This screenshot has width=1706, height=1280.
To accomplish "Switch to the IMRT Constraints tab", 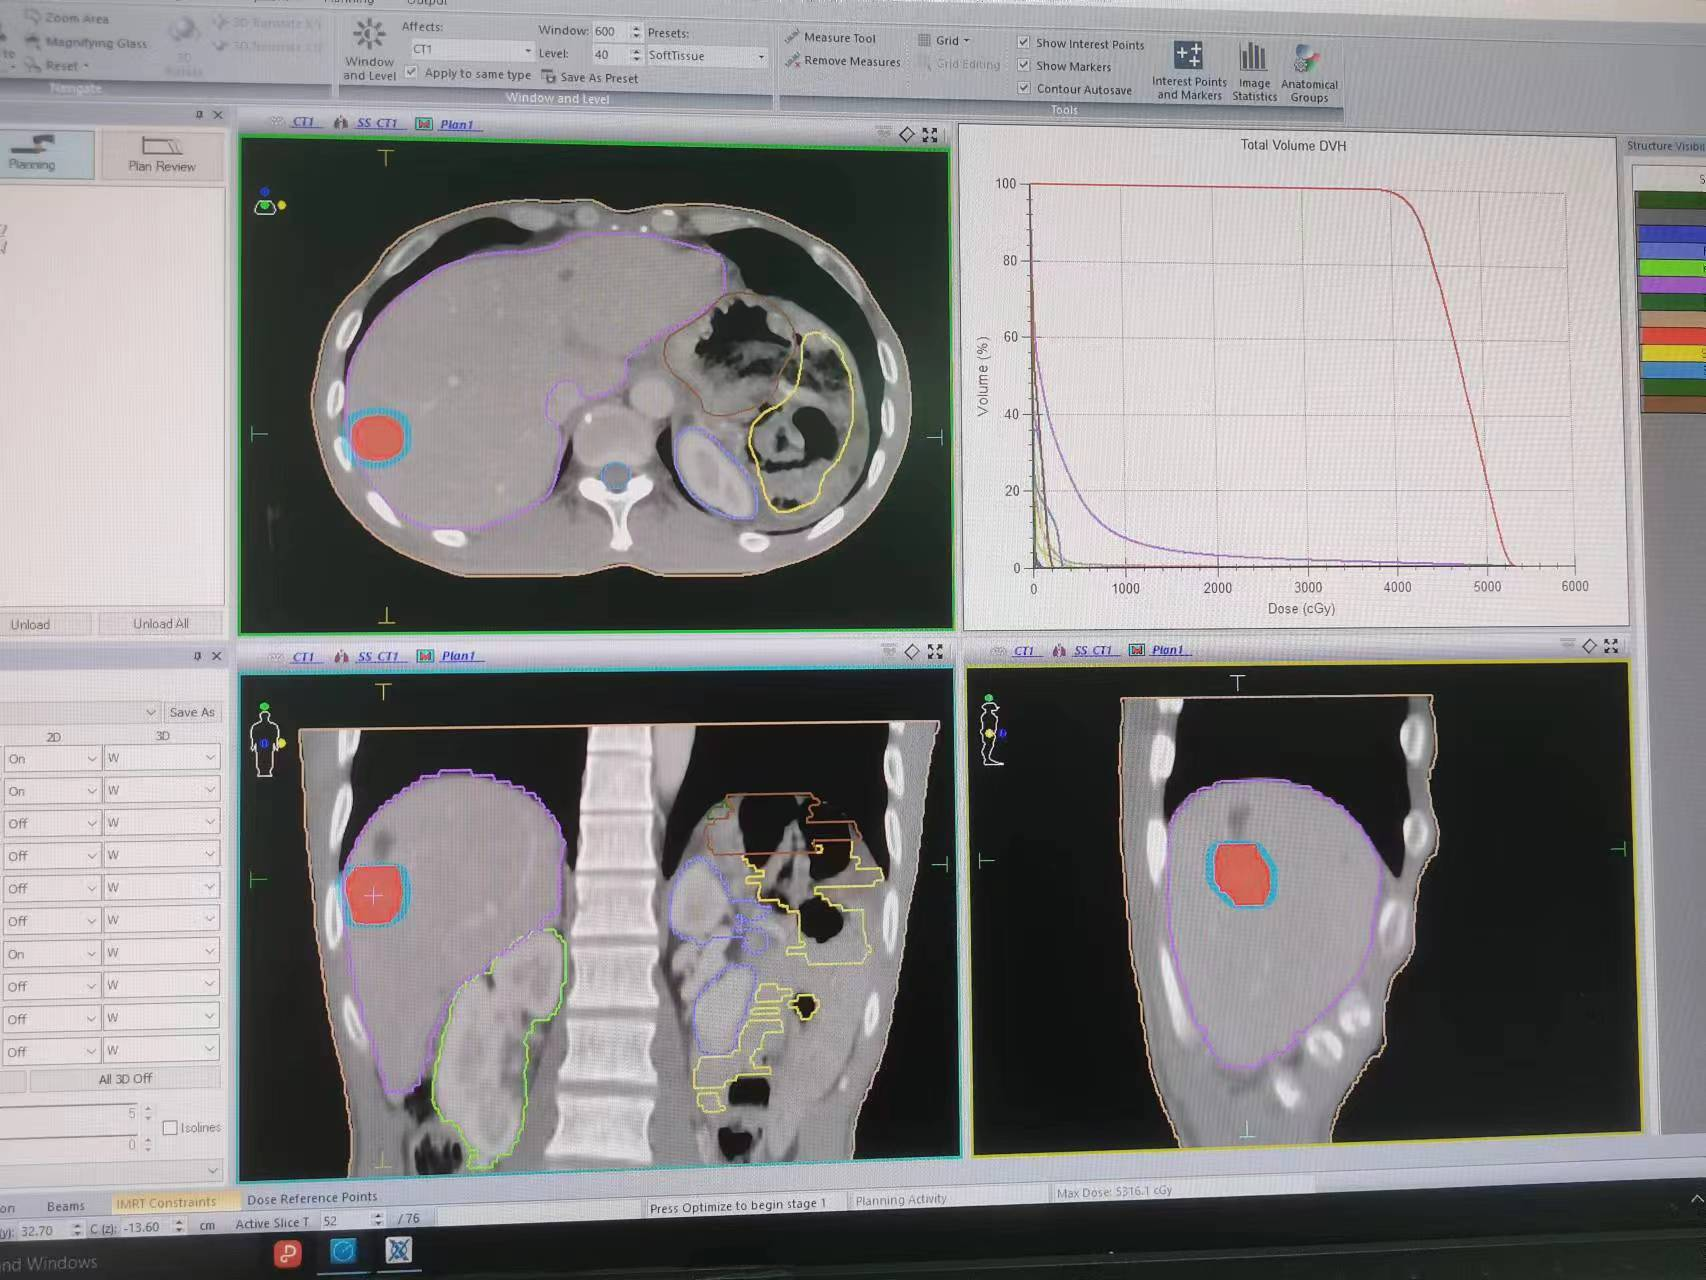I will pyautogui.click(x=166, y=1203).
